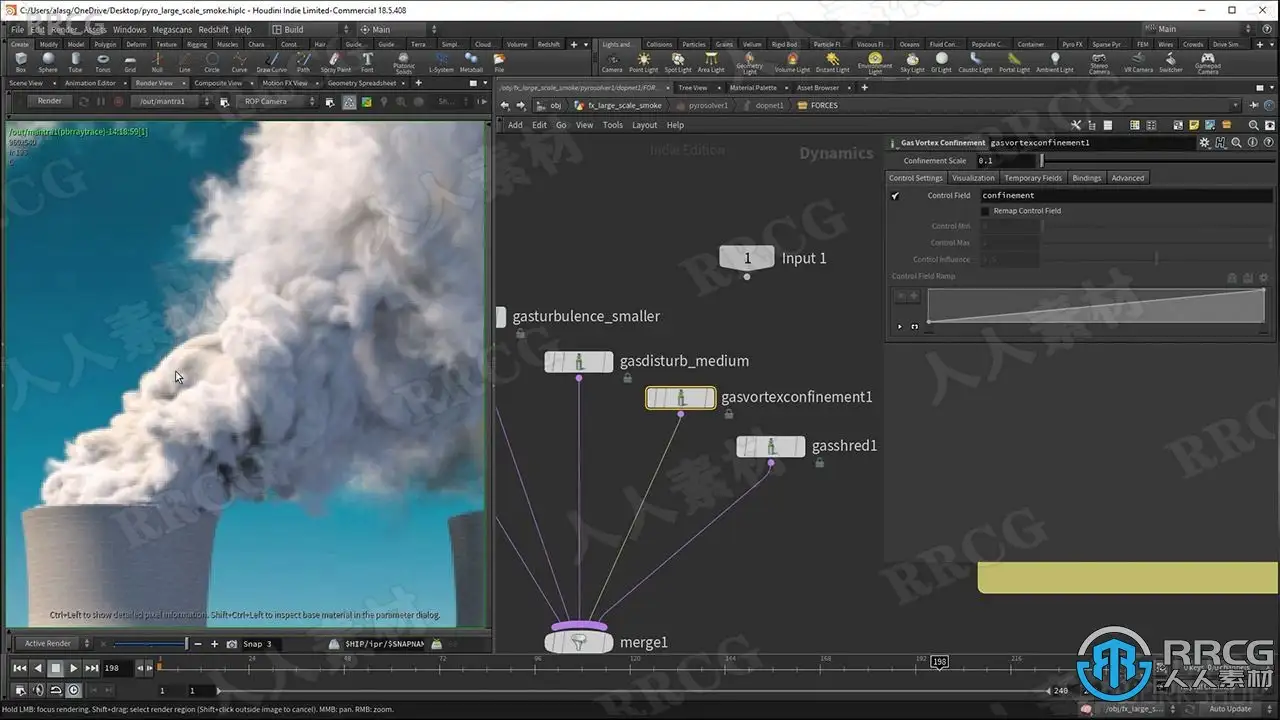Screen dimensions: 1280x720
Task: Toggle the lock flag under gasshred1
Action: [819, 463]
